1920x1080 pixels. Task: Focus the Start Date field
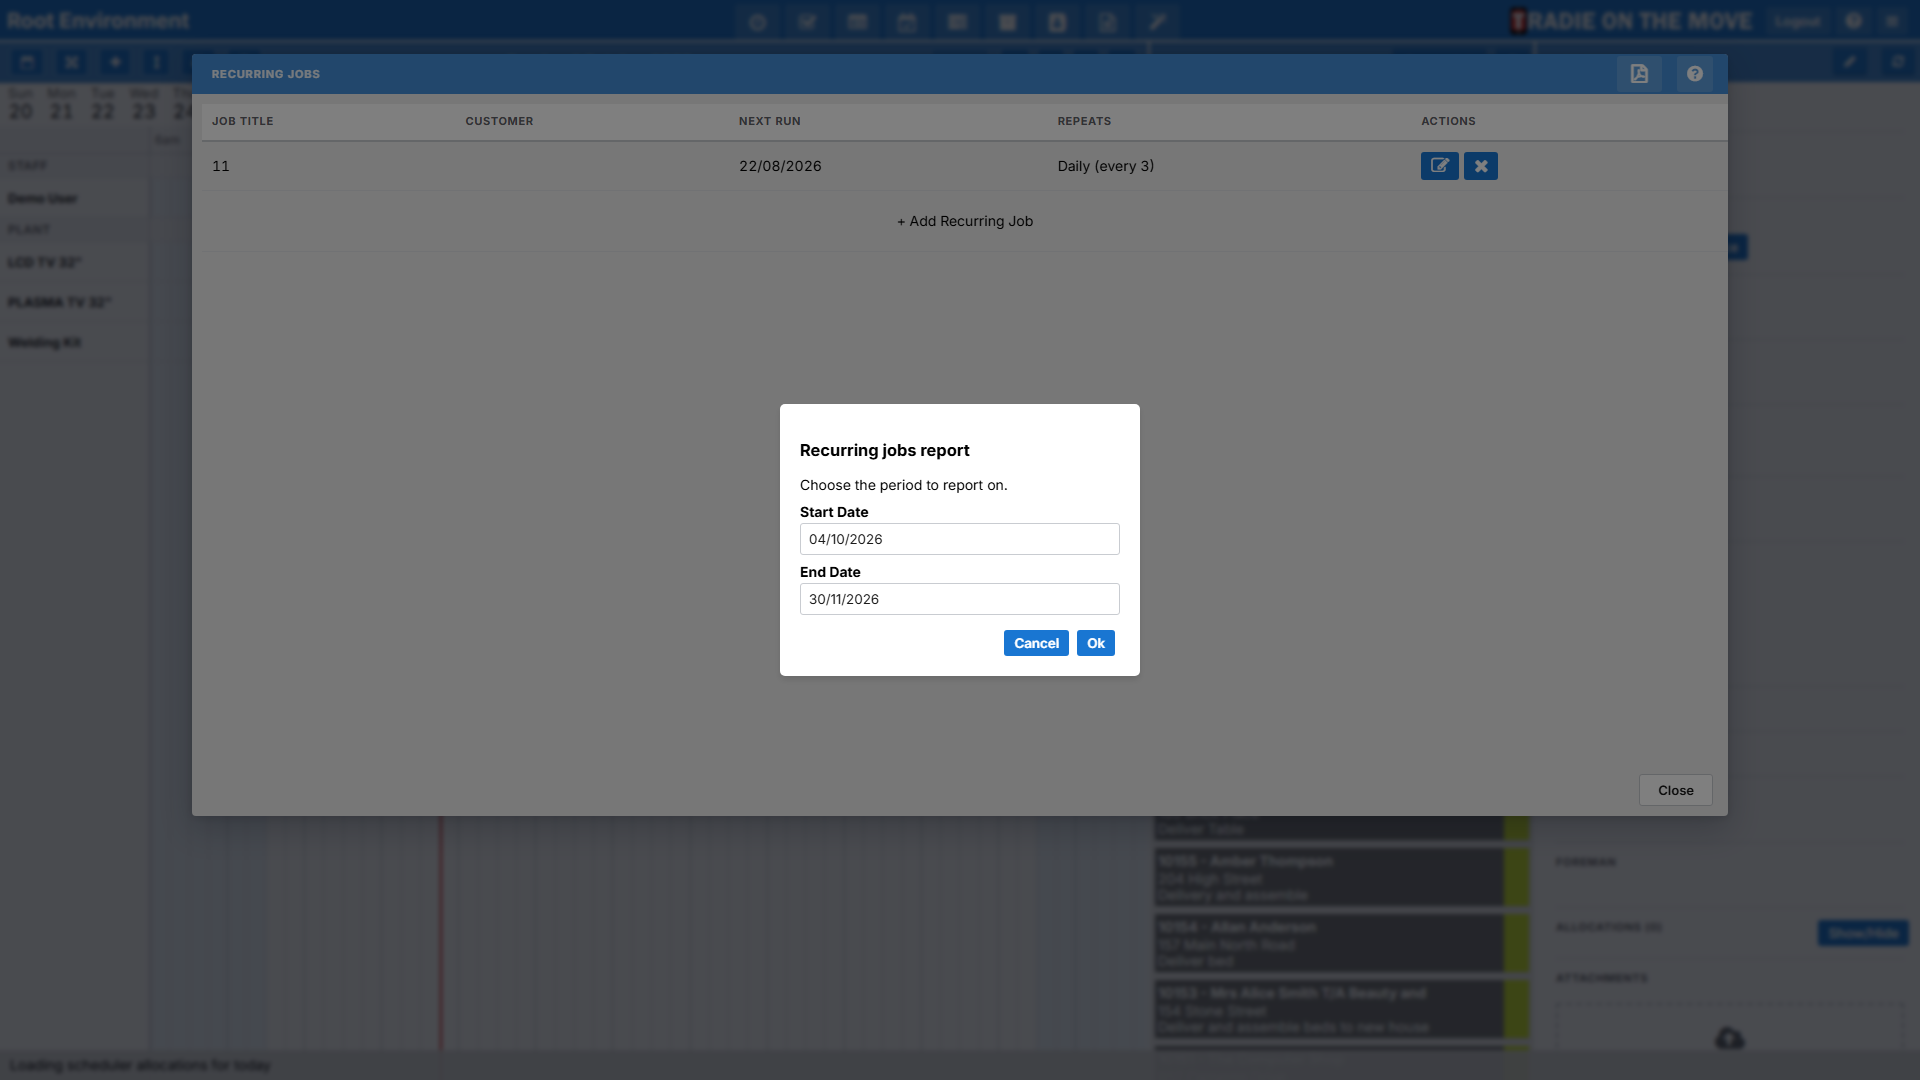coord(960,539)
